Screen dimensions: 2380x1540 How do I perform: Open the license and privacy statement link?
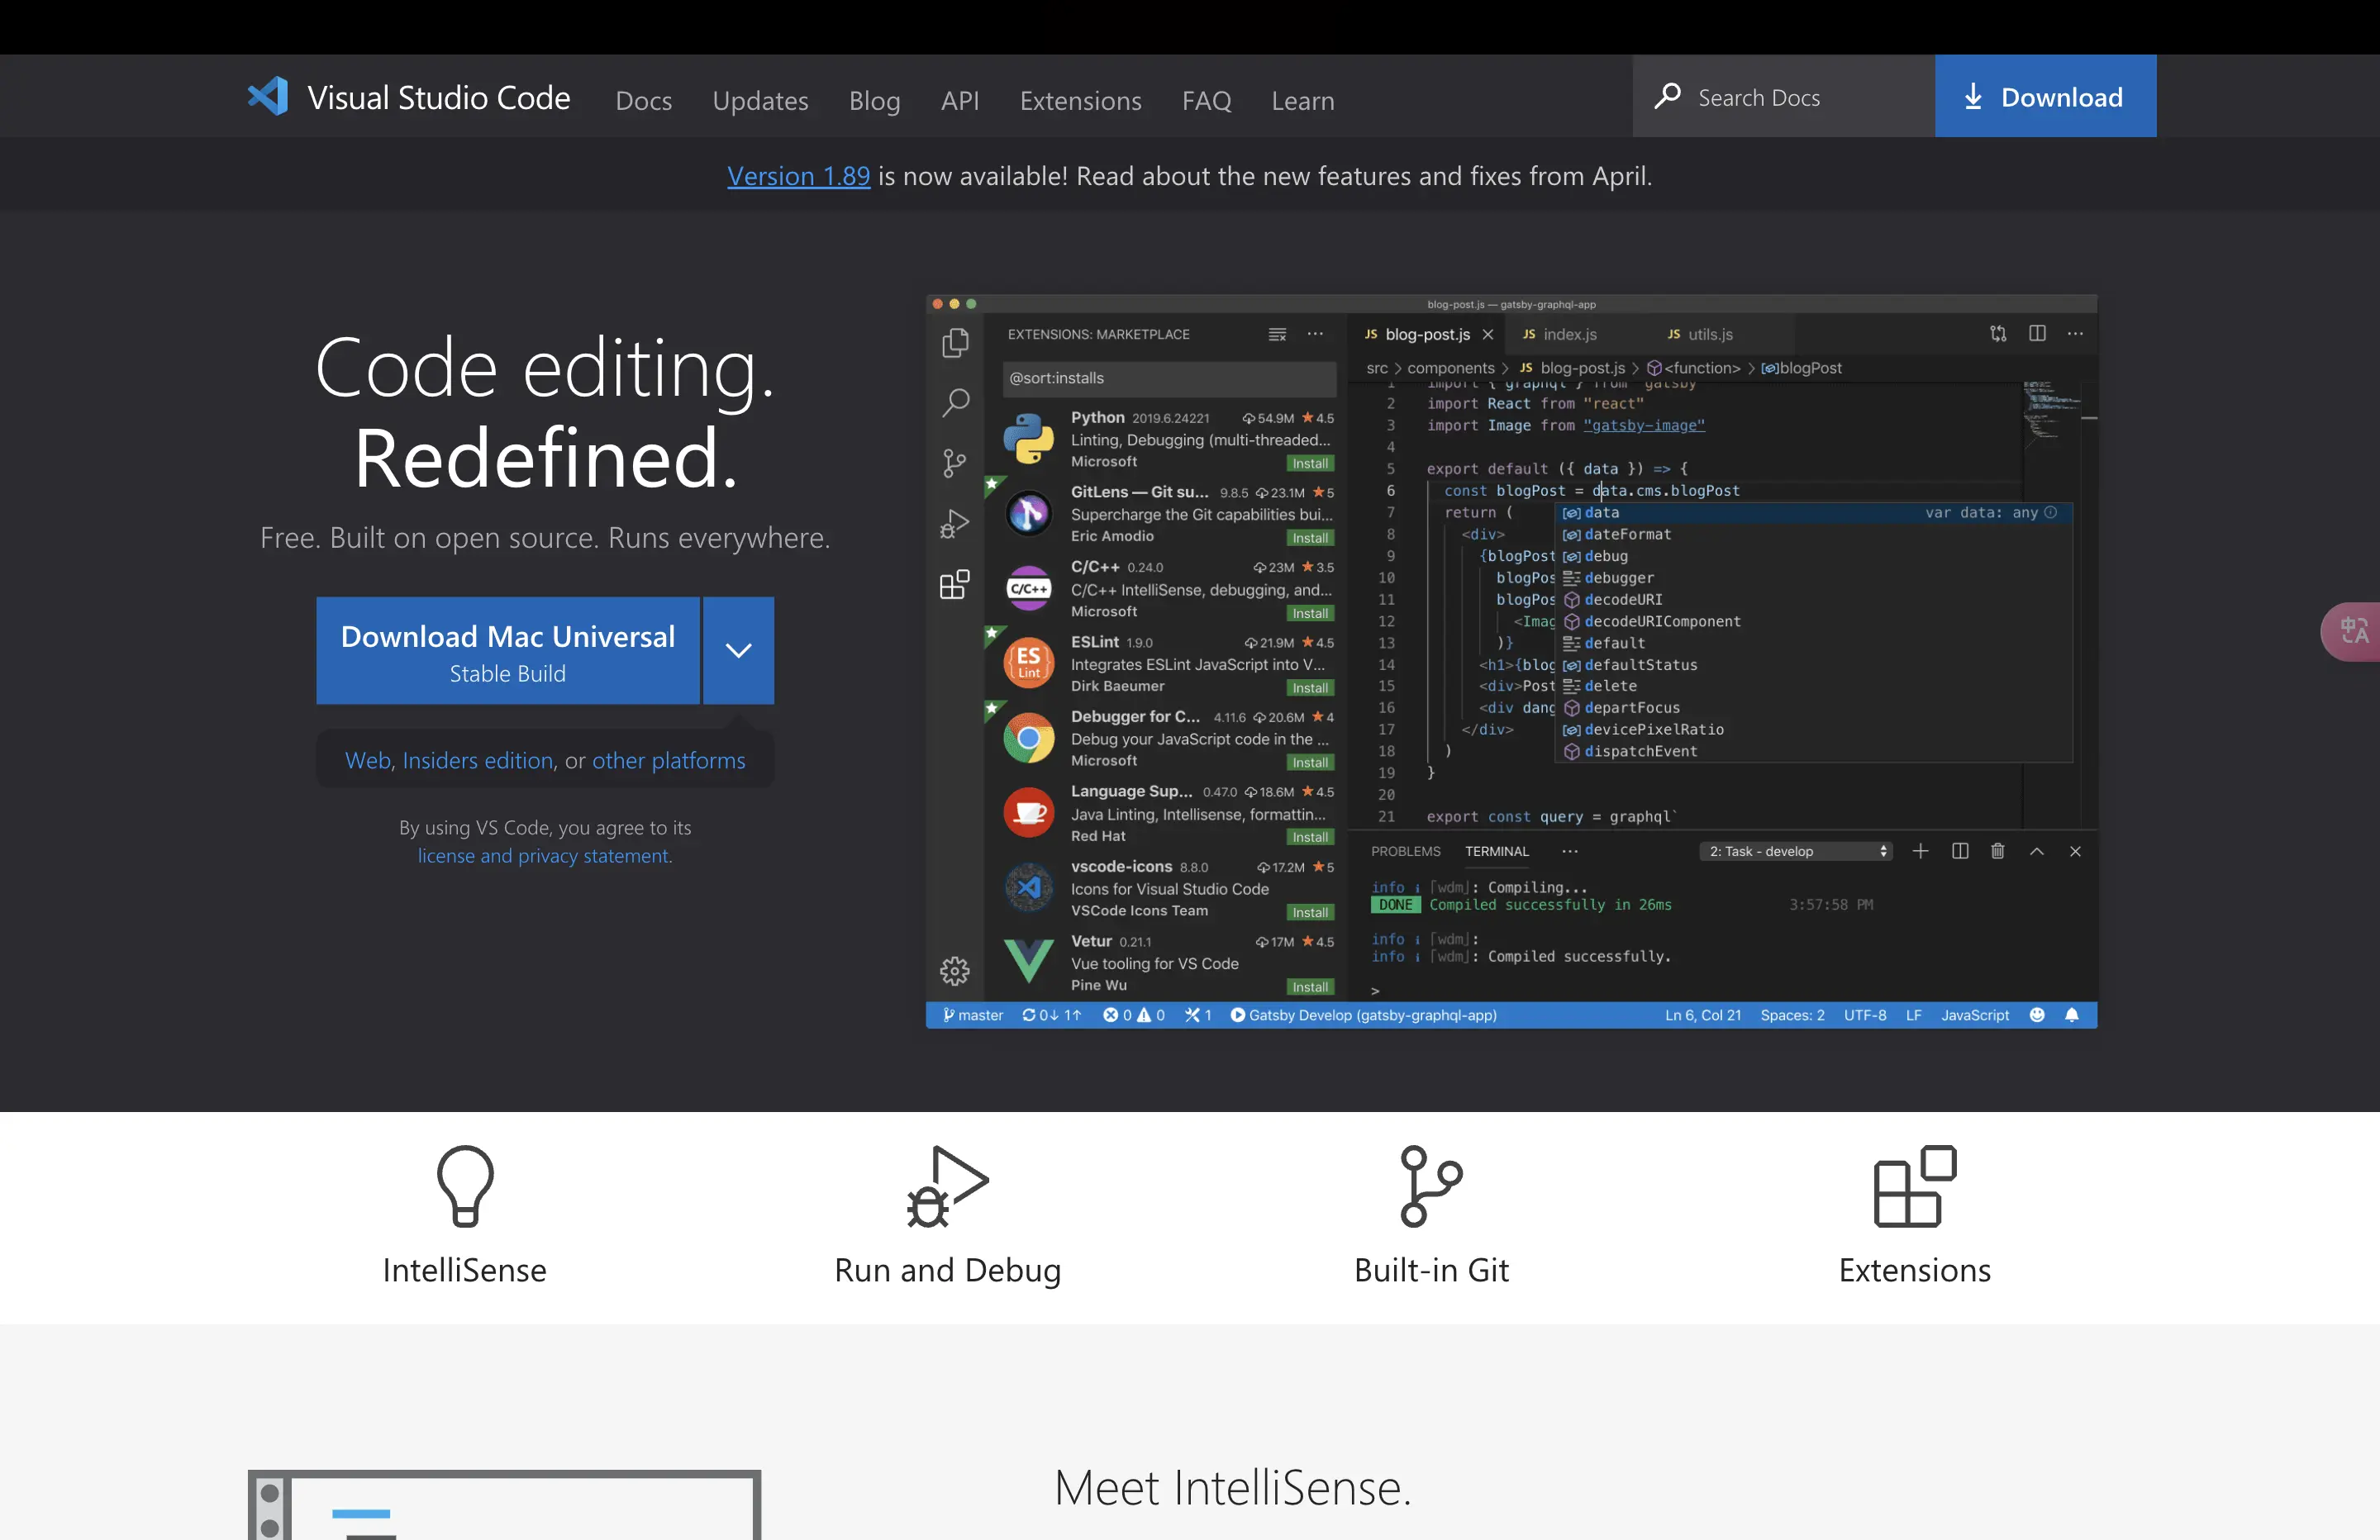[545, 856]
